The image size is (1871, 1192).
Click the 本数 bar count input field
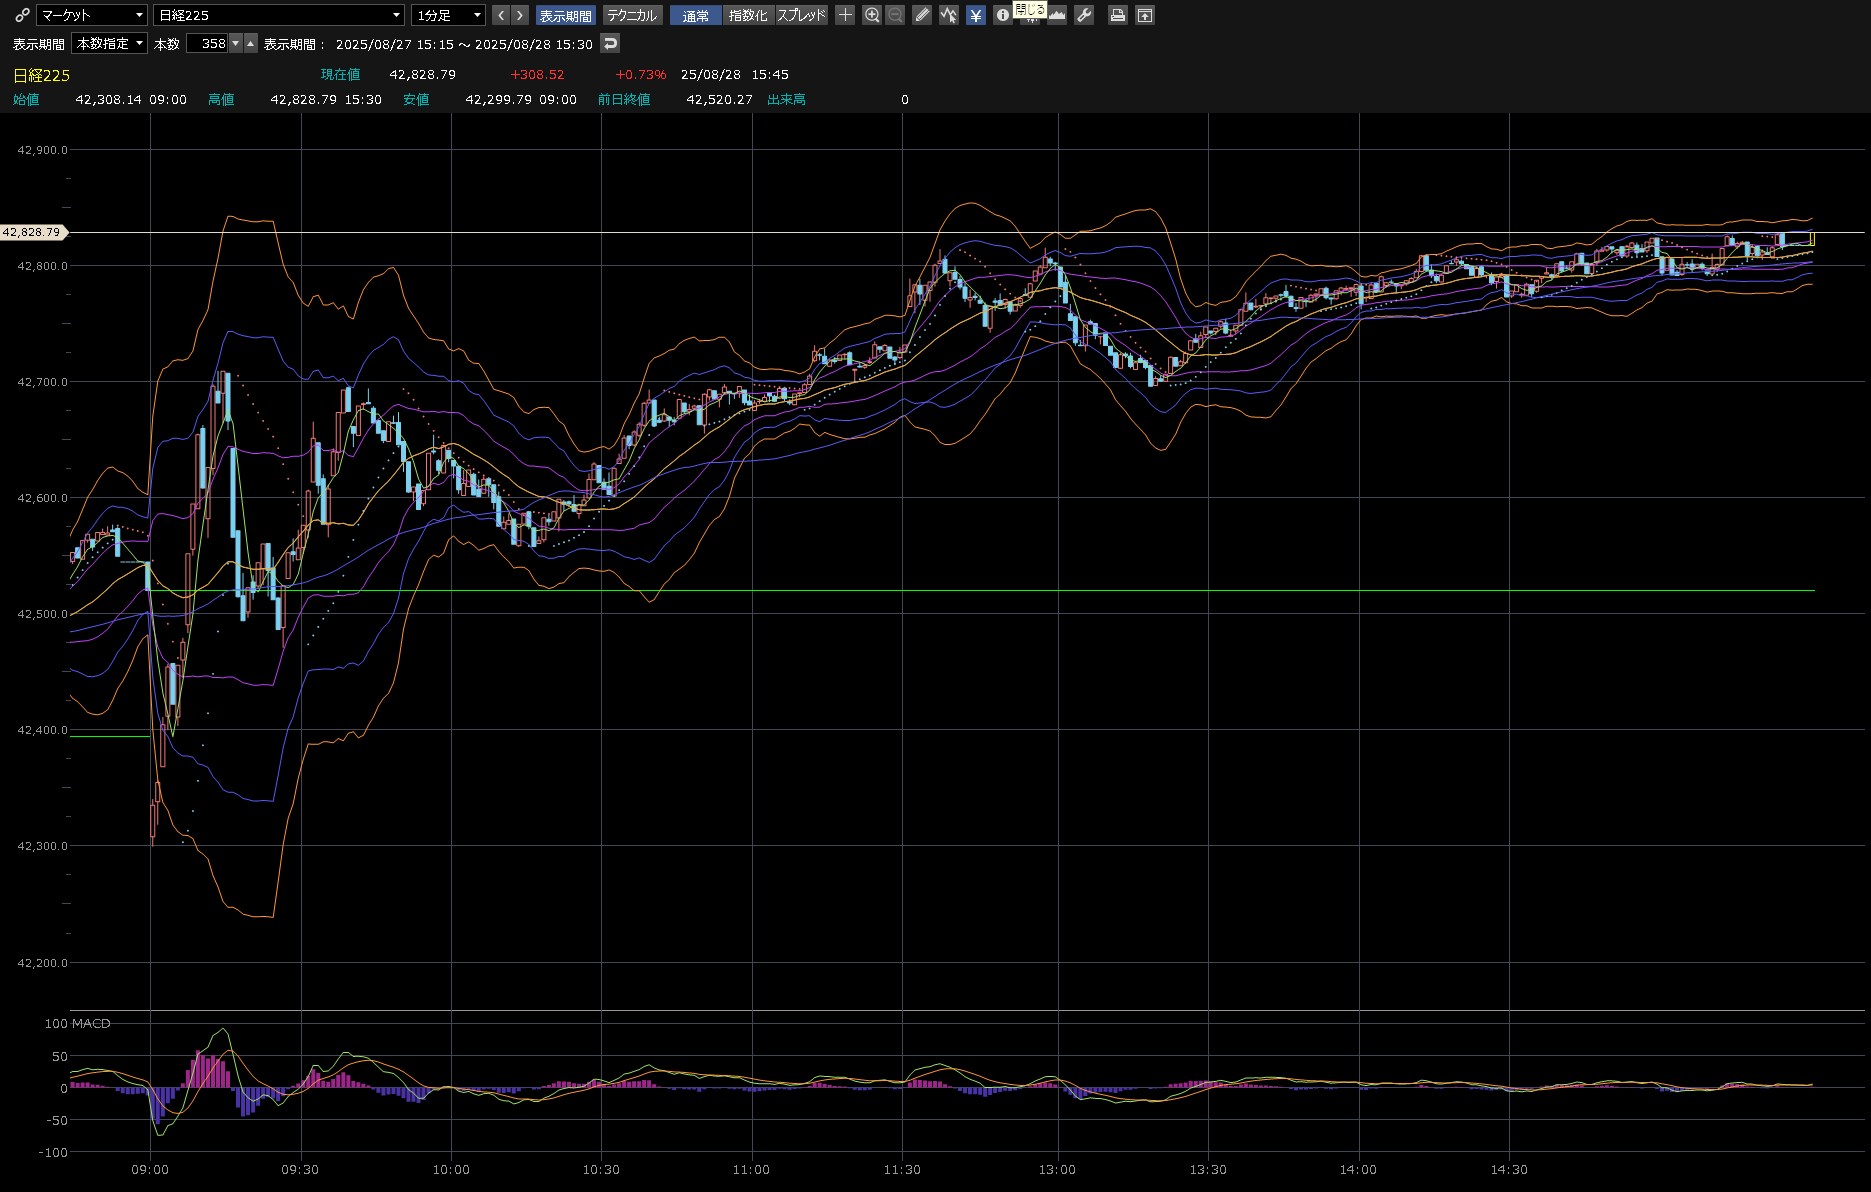pyautogui.click(x=208, y=43)
